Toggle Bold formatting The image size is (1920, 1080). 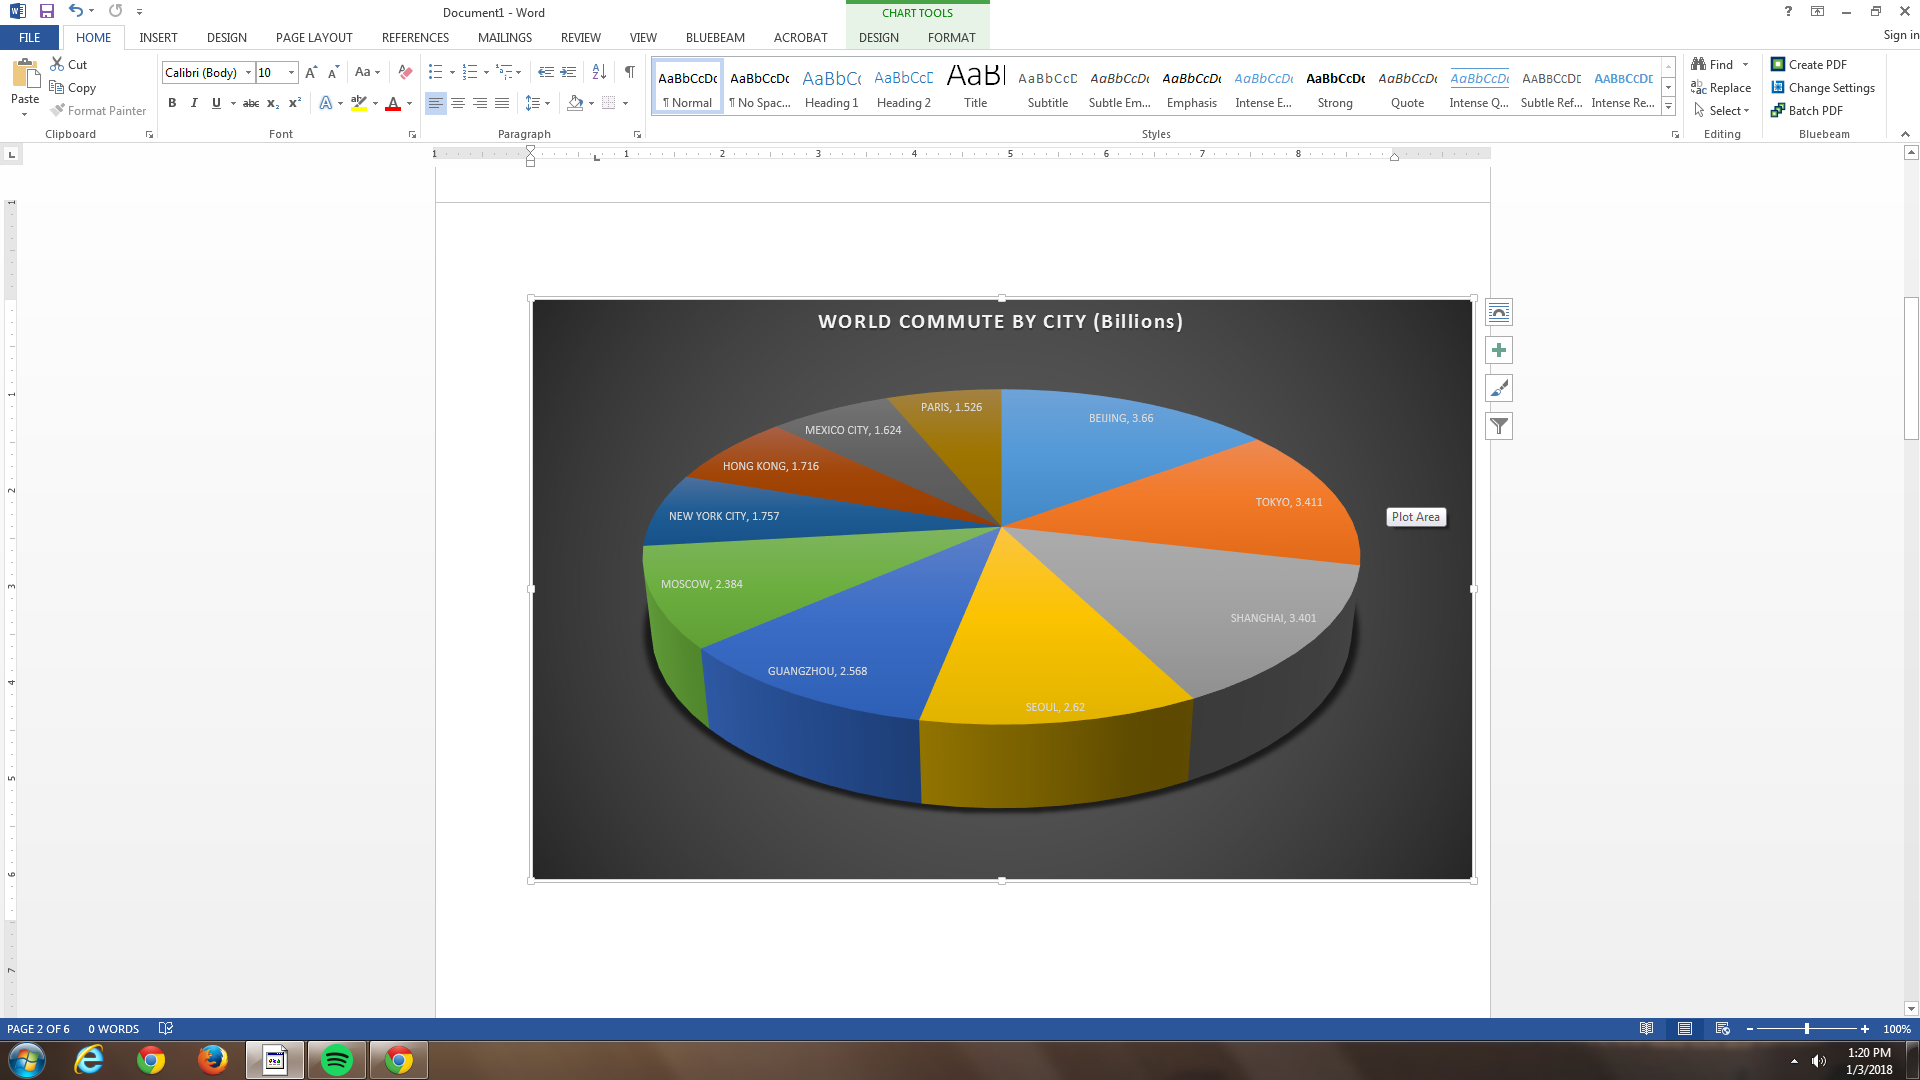tap(172, 103)
